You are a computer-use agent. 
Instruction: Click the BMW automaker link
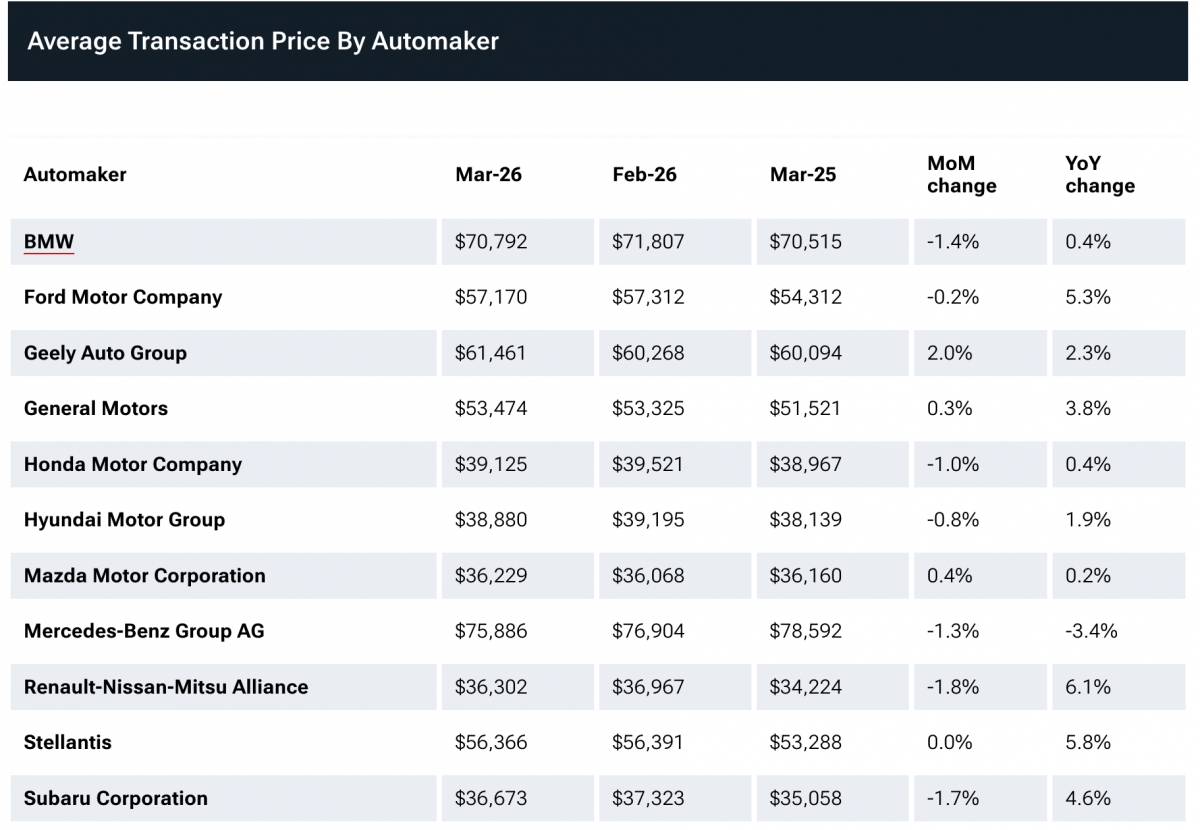[x=49, y=242]
